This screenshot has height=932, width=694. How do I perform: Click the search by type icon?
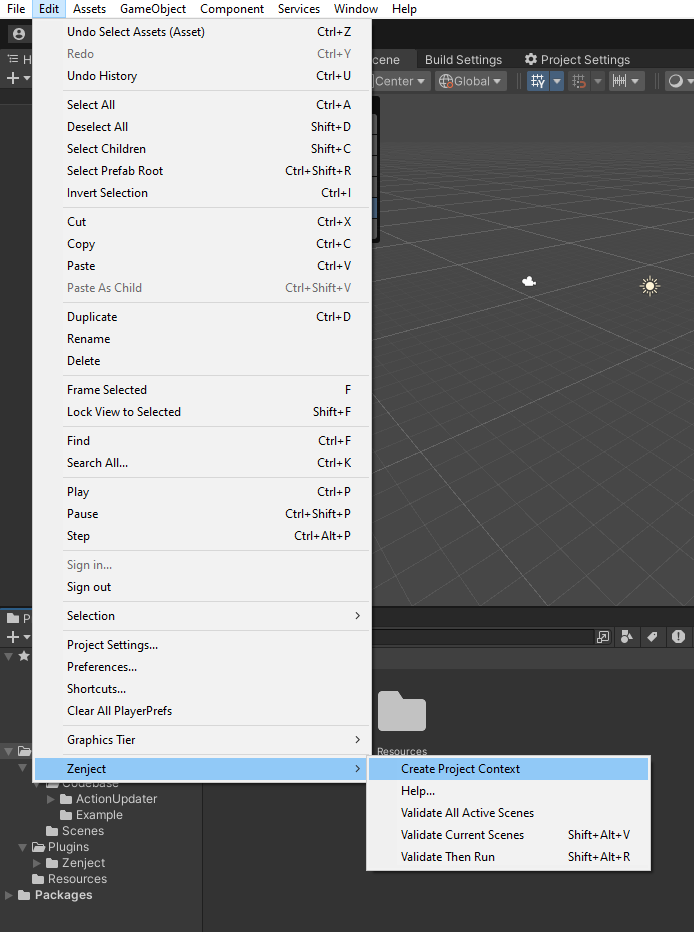click(627, 637)
